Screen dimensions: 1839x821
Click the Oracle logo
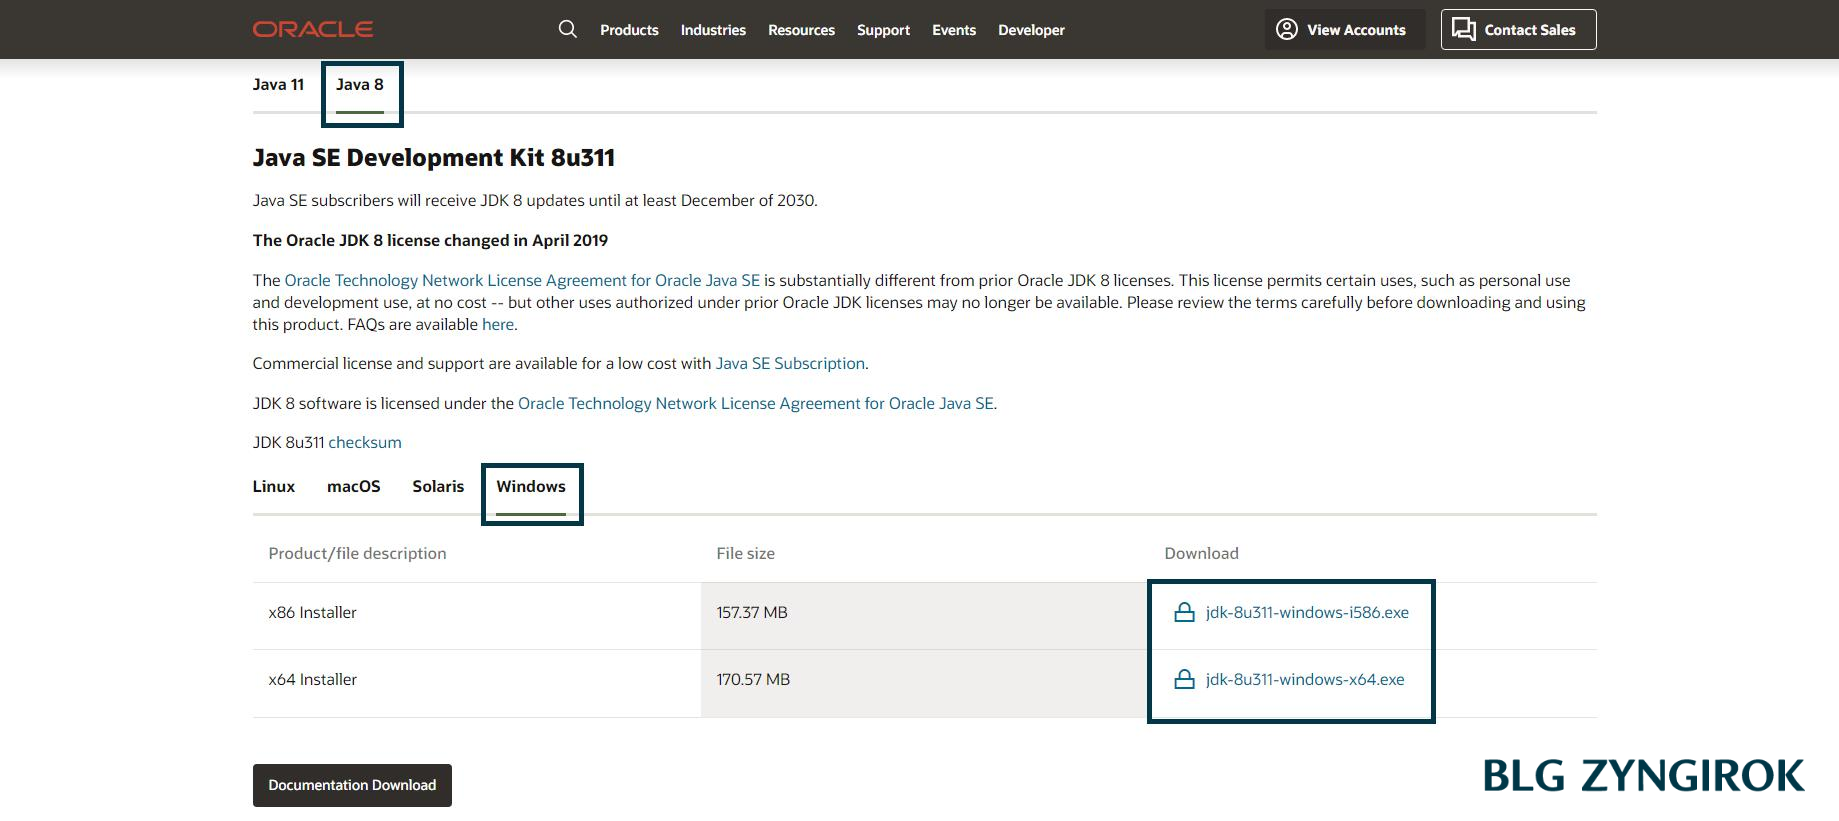(x=313, y=29)
